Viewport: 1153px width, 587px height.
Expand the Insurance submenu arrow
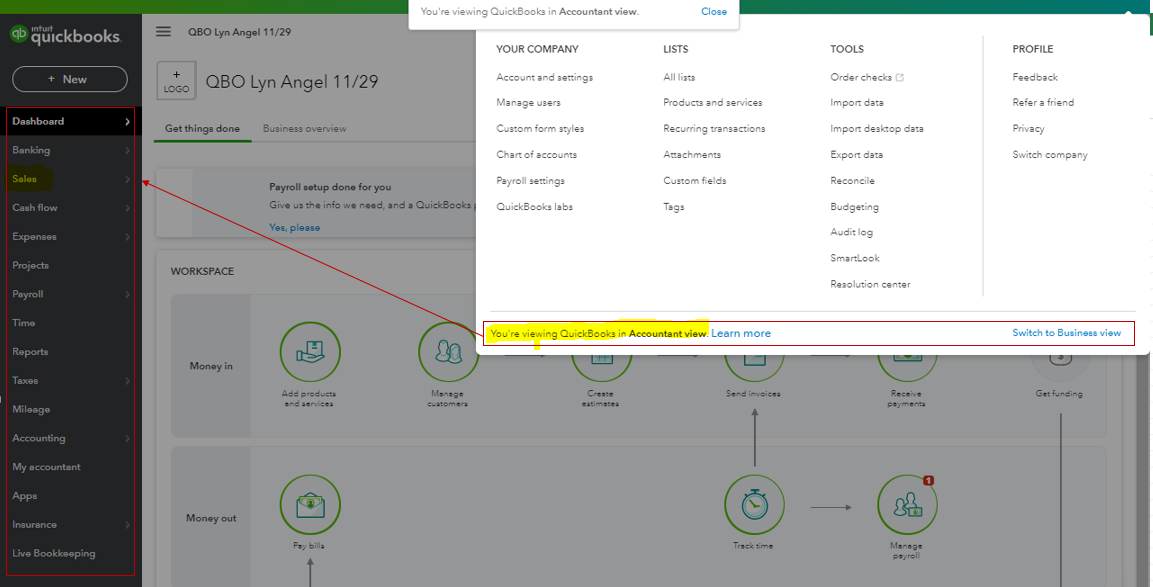127,524
